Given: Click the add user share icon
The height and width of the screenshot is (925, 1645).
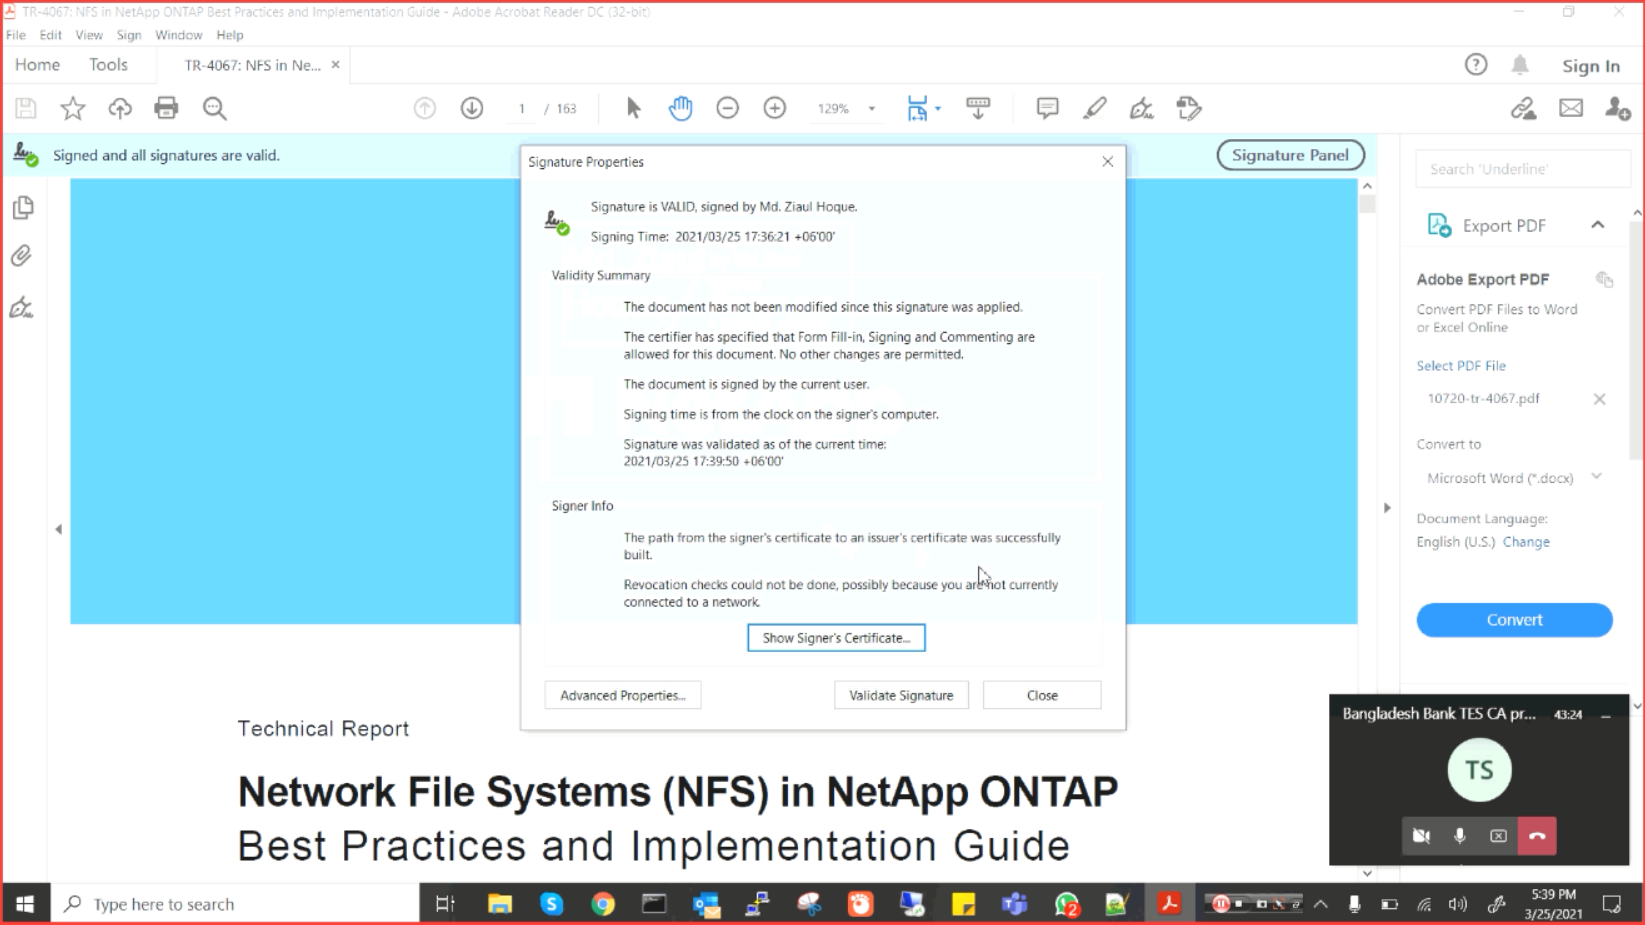Looking at the screenshot, I should [1617, 108].
